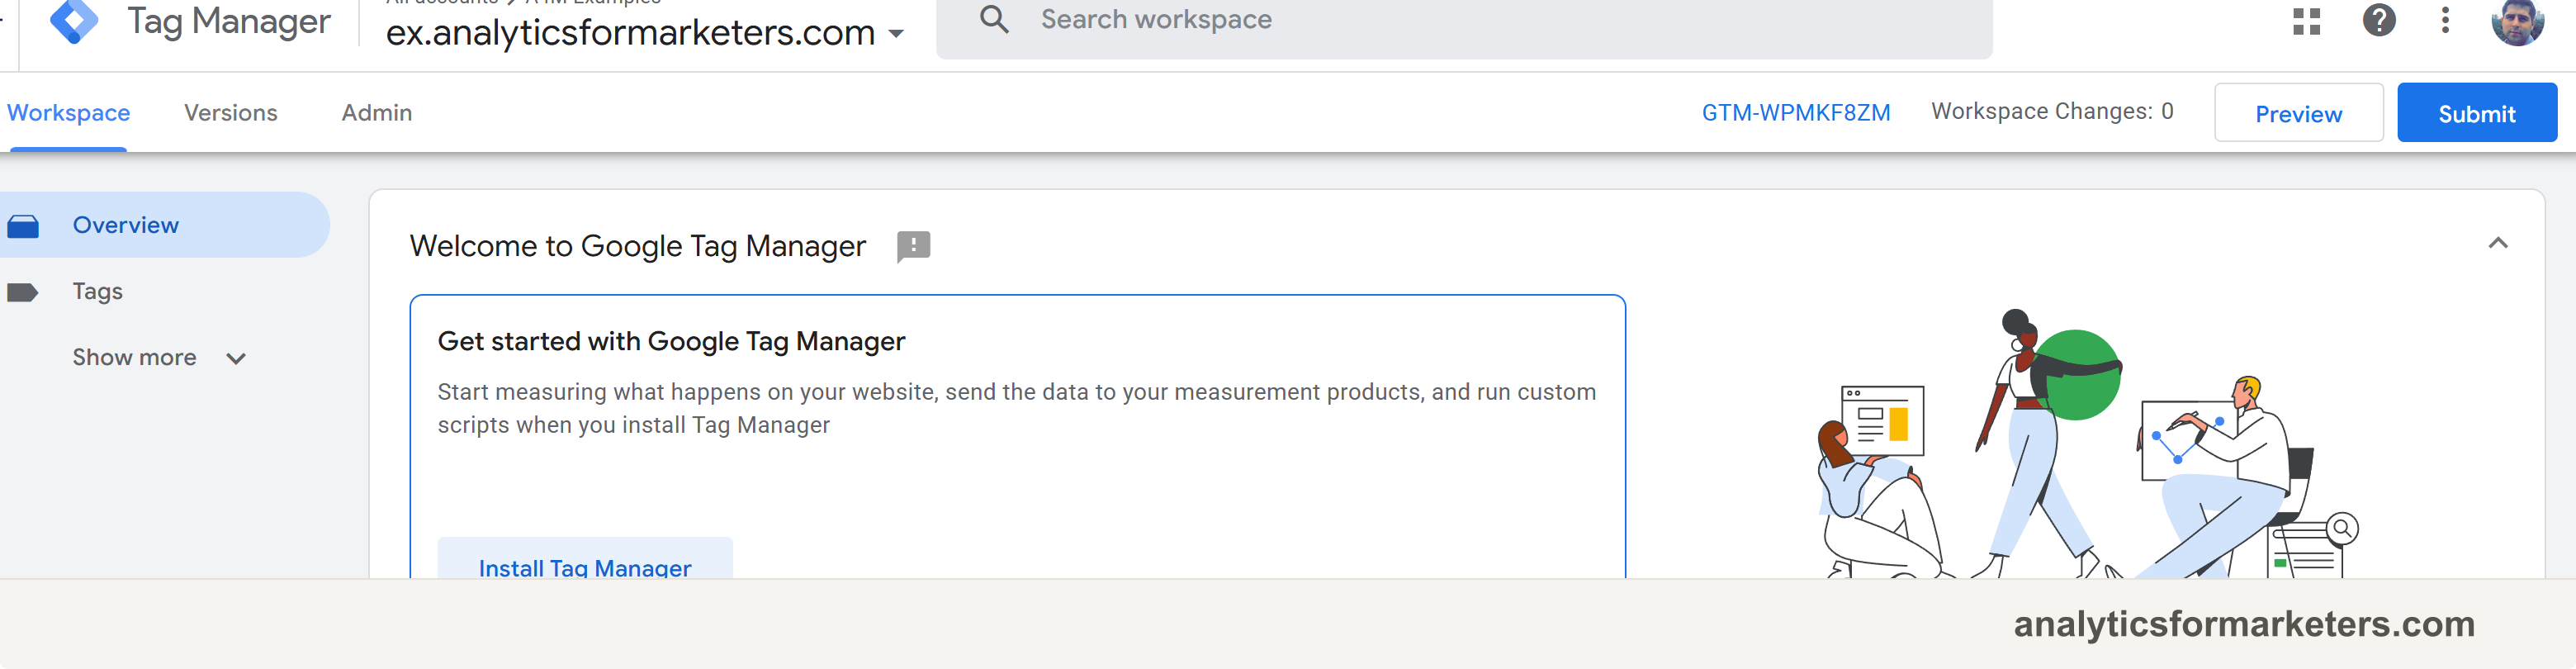Switch to the Workspace tab
Screen dimensions: 2576x669
(x=68, y=113)
